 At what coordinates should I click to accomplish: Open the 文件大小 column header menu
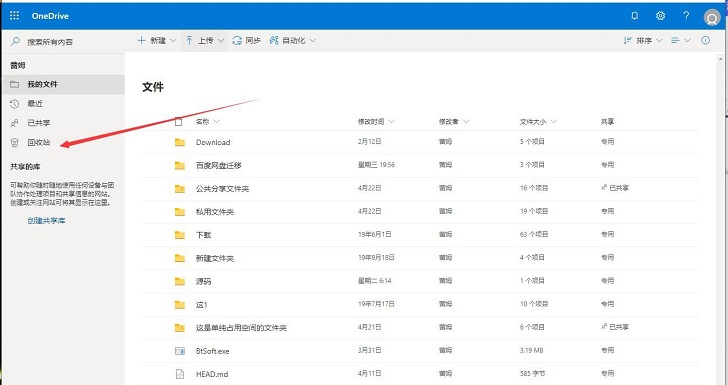coord(538,122)
